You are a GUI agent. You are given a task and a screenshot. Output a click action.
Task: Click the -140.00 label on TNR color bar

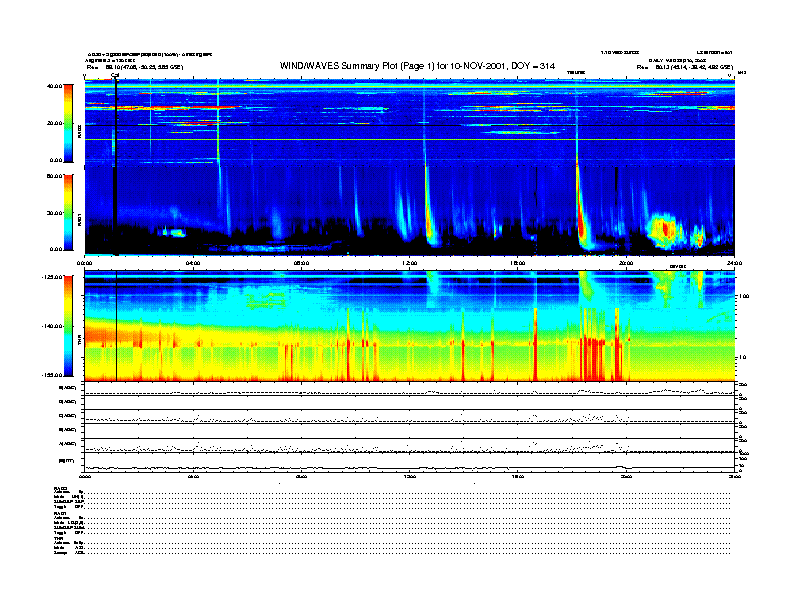click(52, 326)
